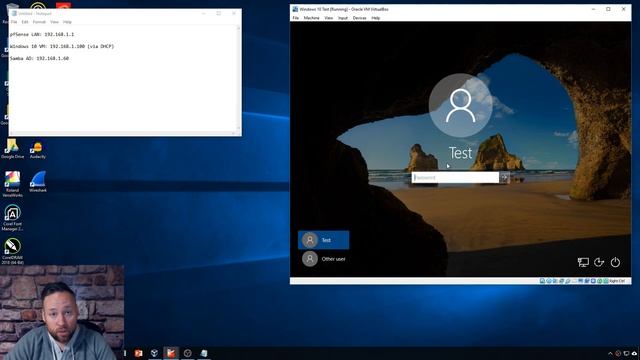Open VirtualBox Machine menu
The width and height of the screenshot is (640, 360).
pos(311,18)
